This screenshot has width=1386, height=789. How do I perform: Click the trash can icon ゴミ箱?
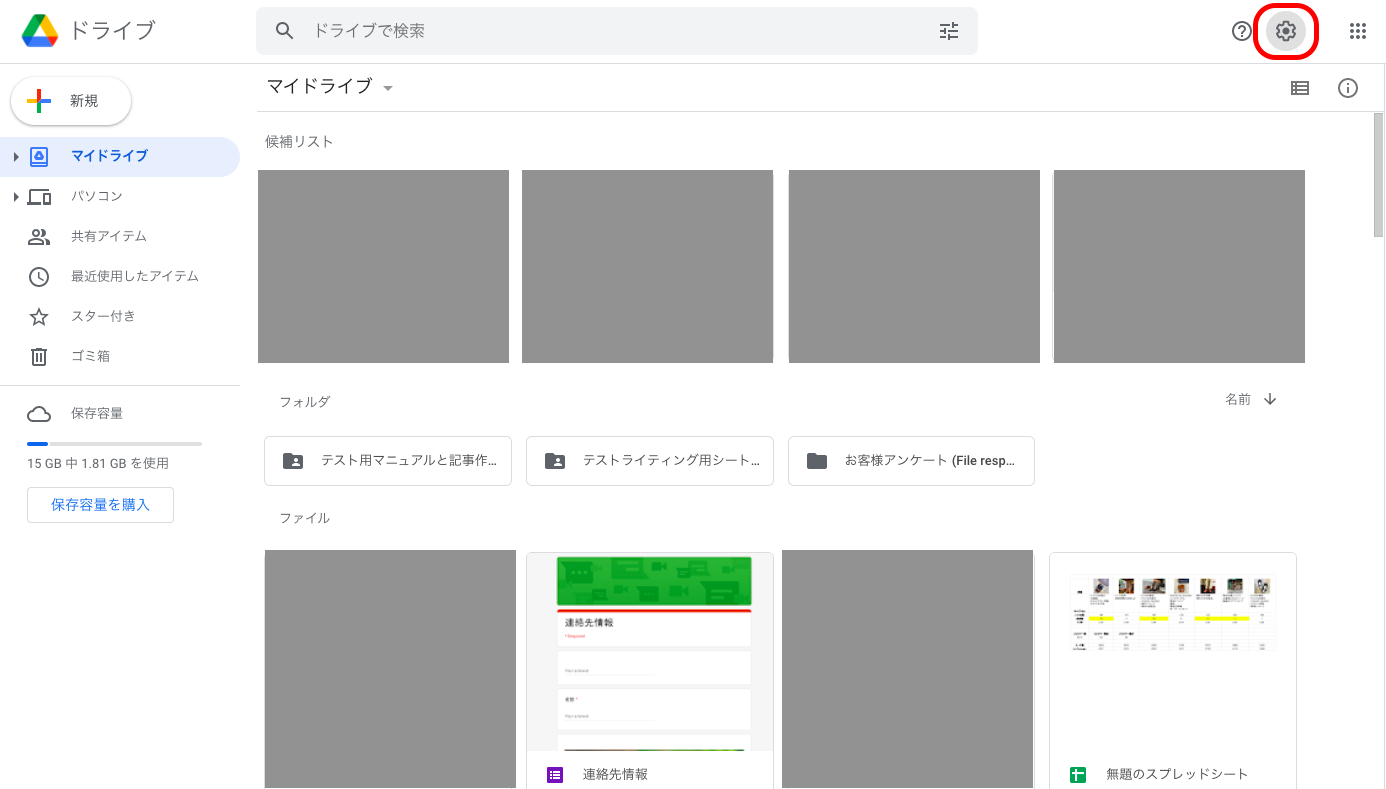point(39,356)
